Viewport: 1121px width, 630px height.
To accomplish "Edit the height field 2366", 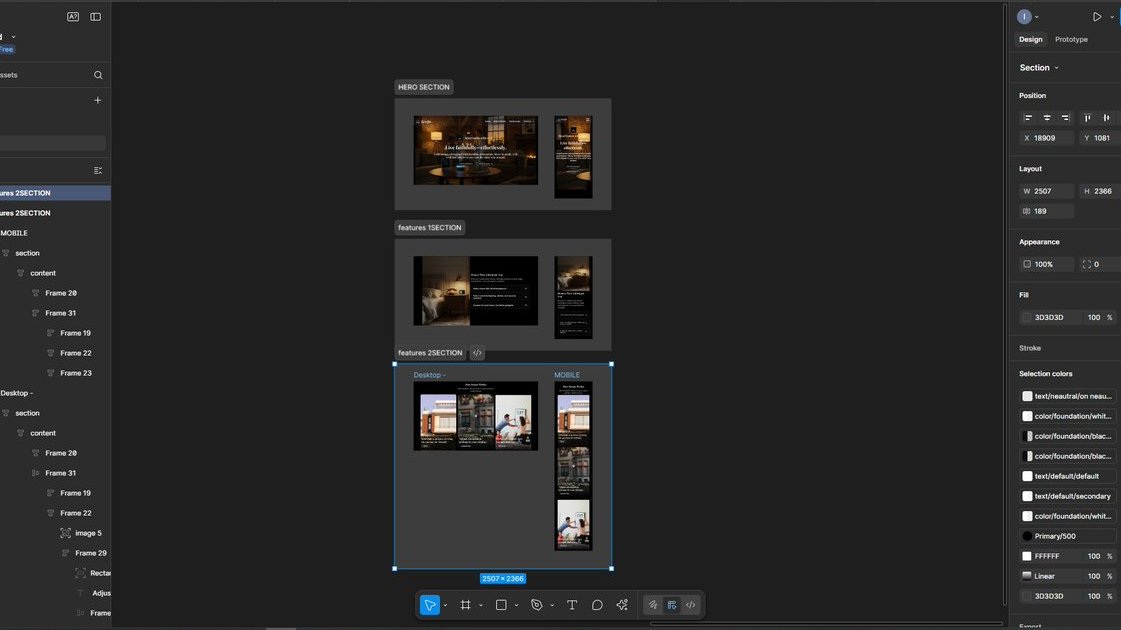I will point(1101,191).
